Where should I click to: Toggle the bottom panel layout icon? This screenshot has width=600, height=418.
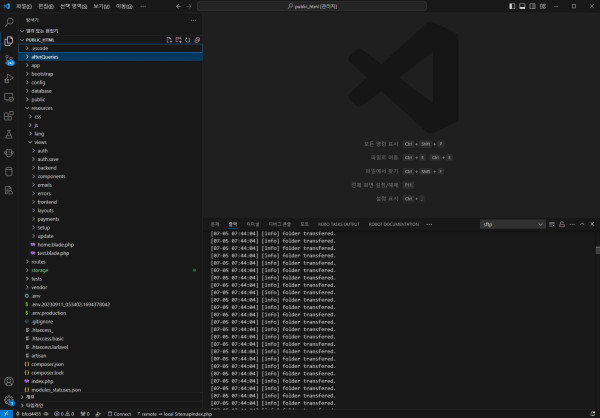tap(522, 6)
